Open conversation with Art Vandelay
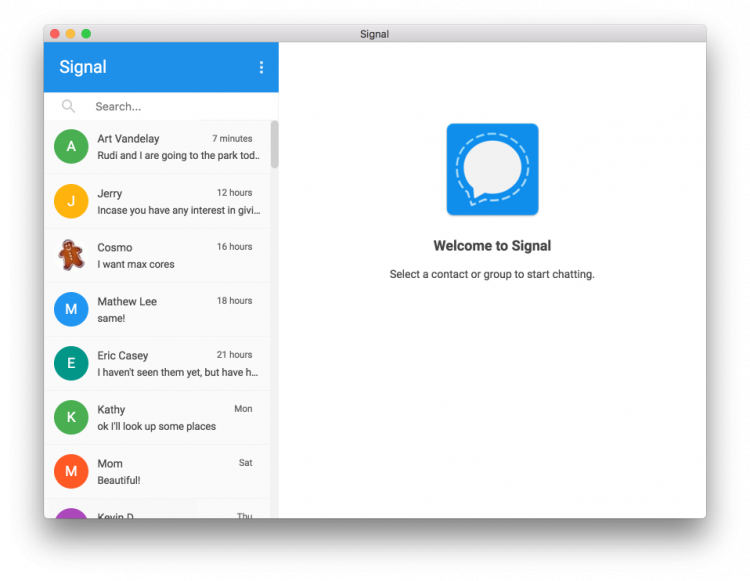This screenshot has height=581, width=750. 128,138
